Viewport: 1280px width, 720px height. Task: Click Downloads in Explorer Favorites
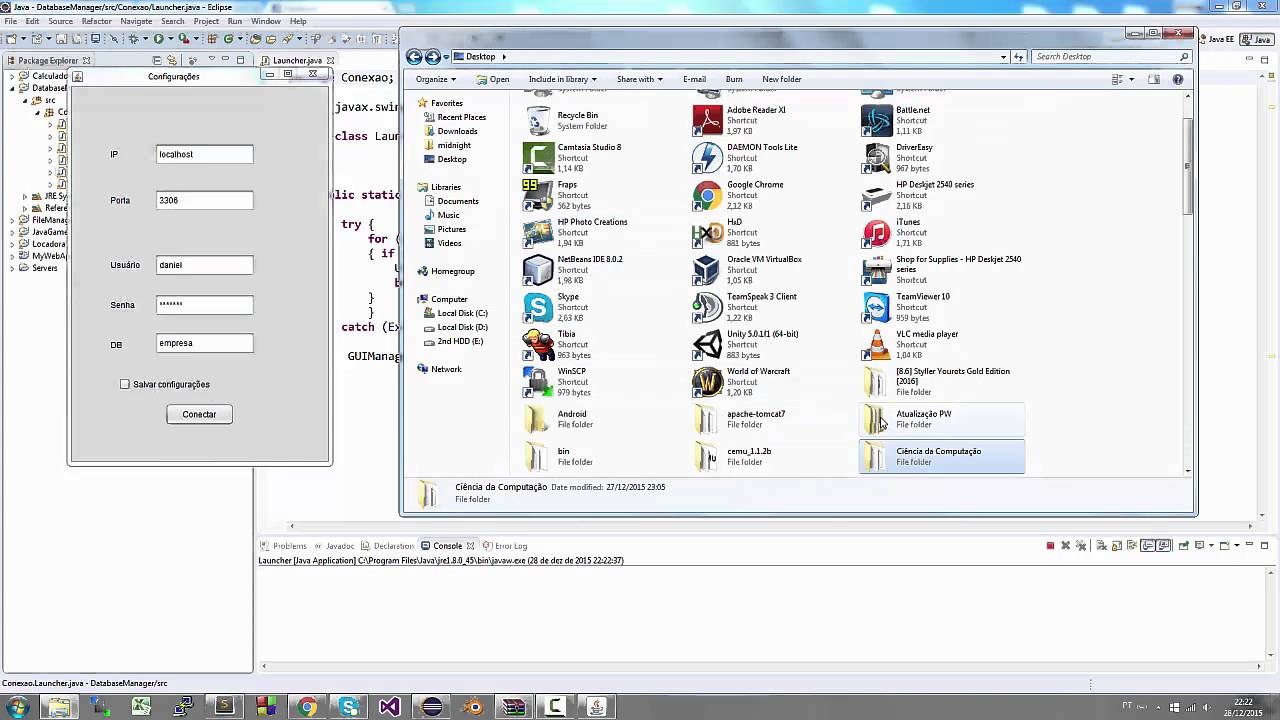[x=457, y=131]
